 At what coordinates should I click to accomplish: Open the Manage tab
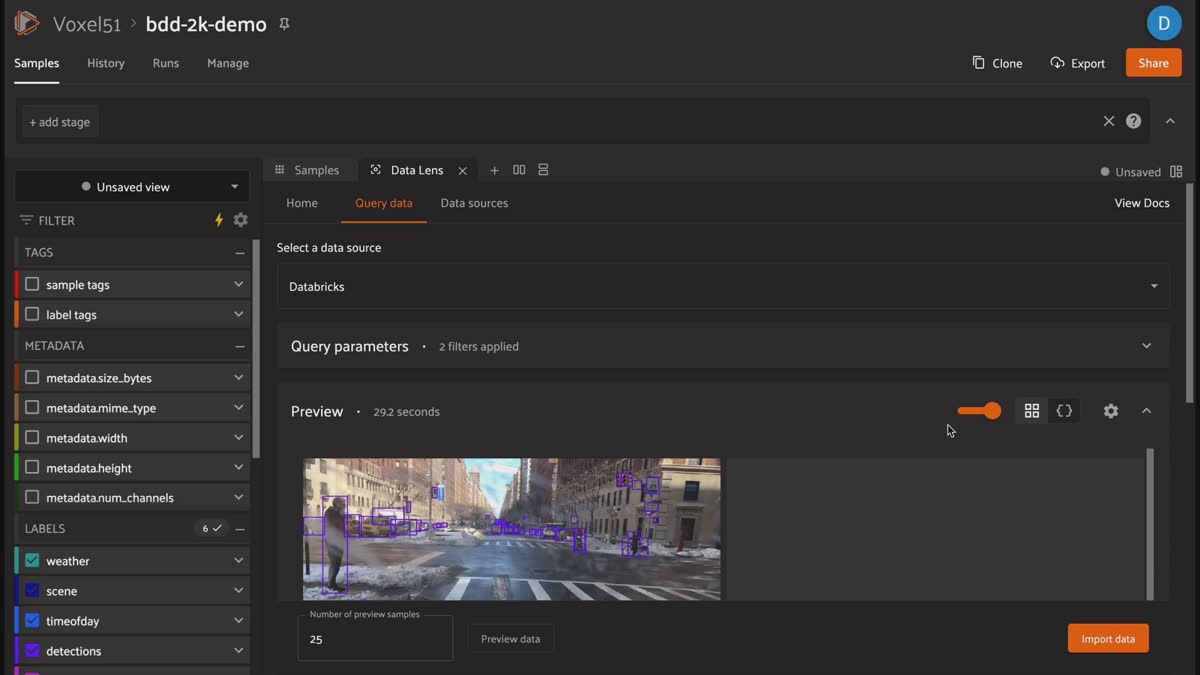coord(228,63)
